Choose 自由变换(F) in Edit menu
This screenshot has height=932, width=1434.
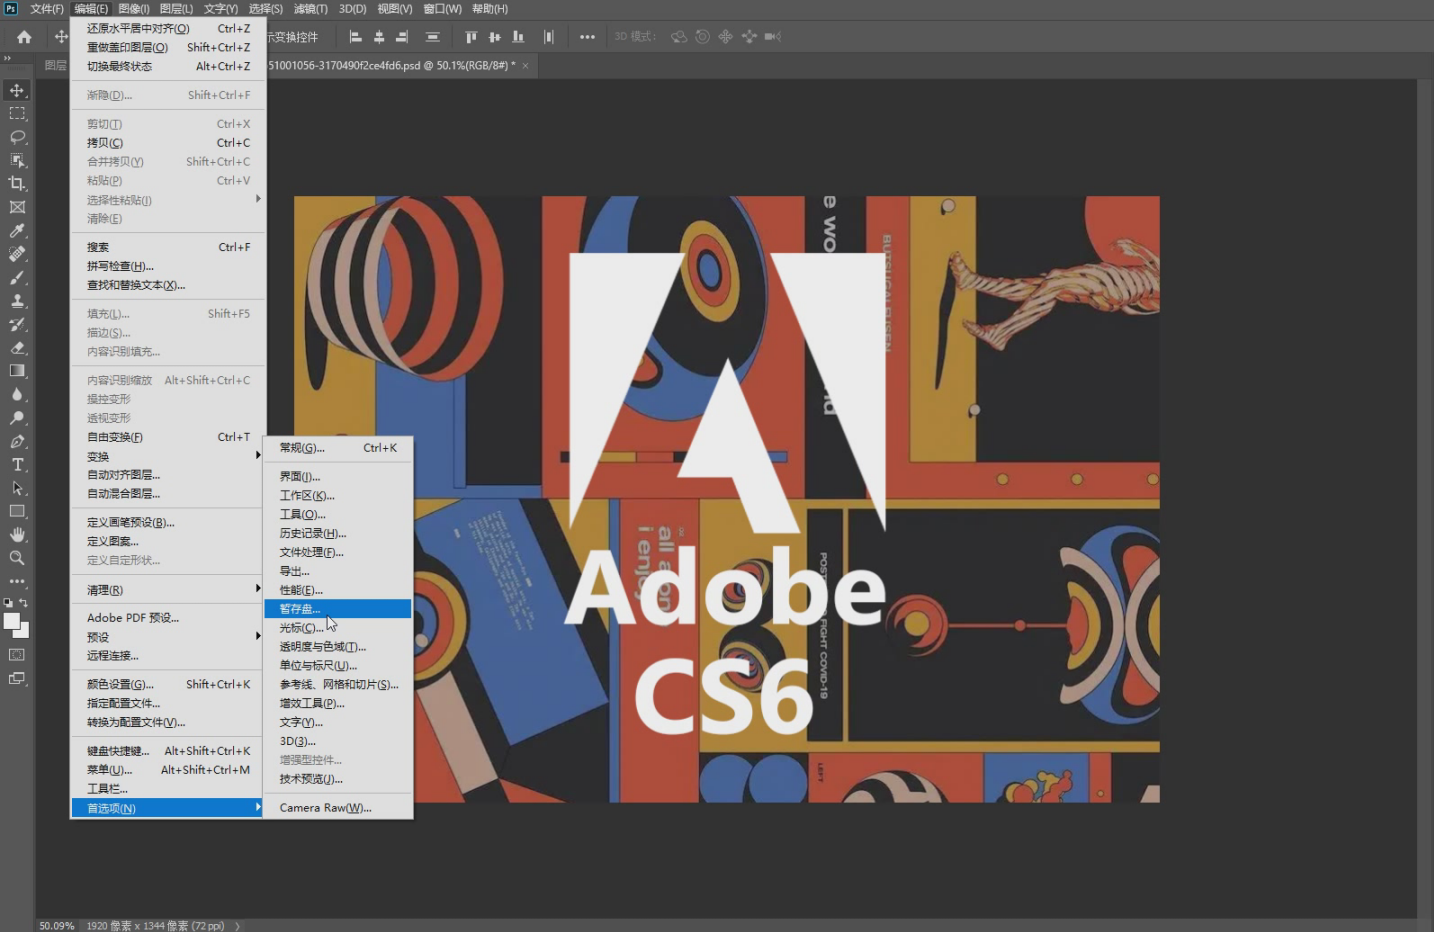point(168,437)
